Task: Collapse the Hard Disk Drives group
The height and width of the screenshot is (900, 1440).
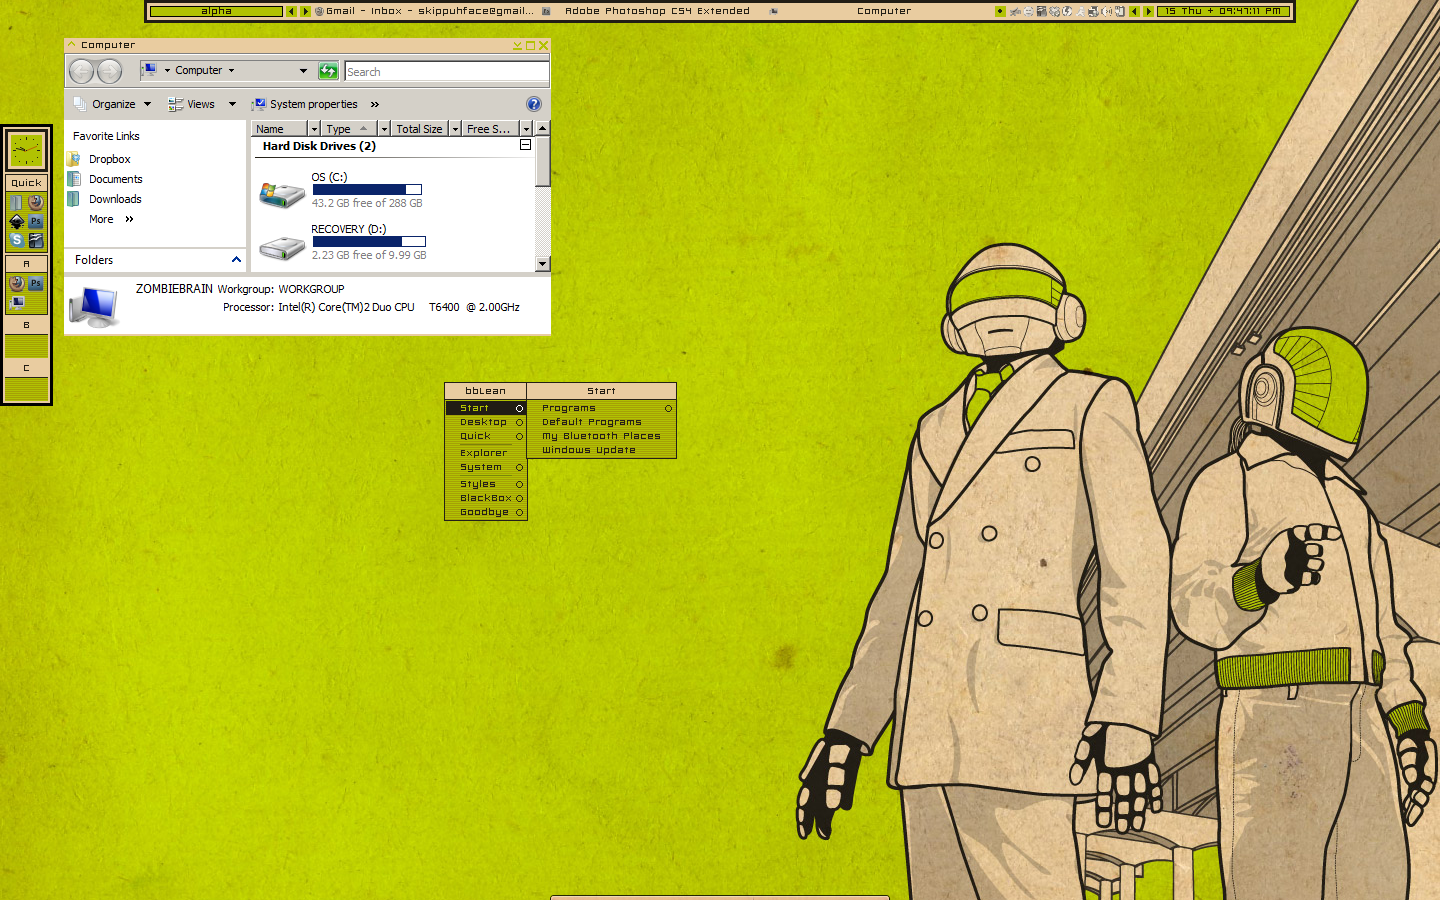Action: [x=525, y=145]
